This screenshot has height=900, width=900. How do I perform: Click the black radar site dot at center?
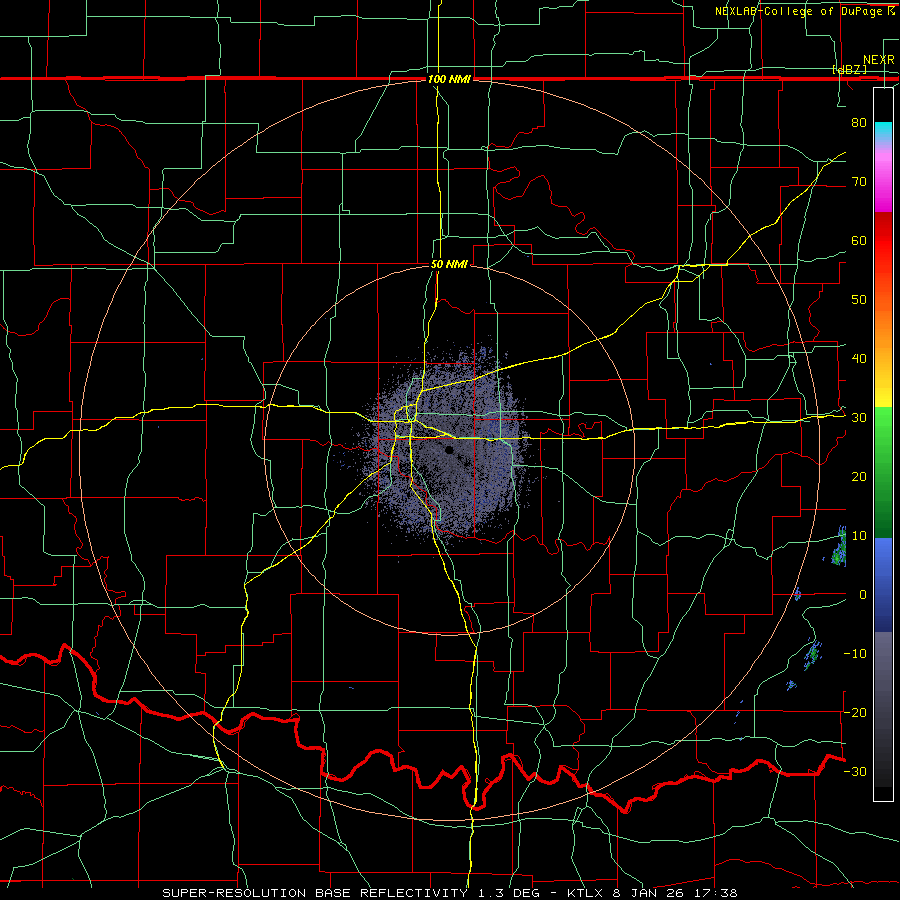click(449, 451)
